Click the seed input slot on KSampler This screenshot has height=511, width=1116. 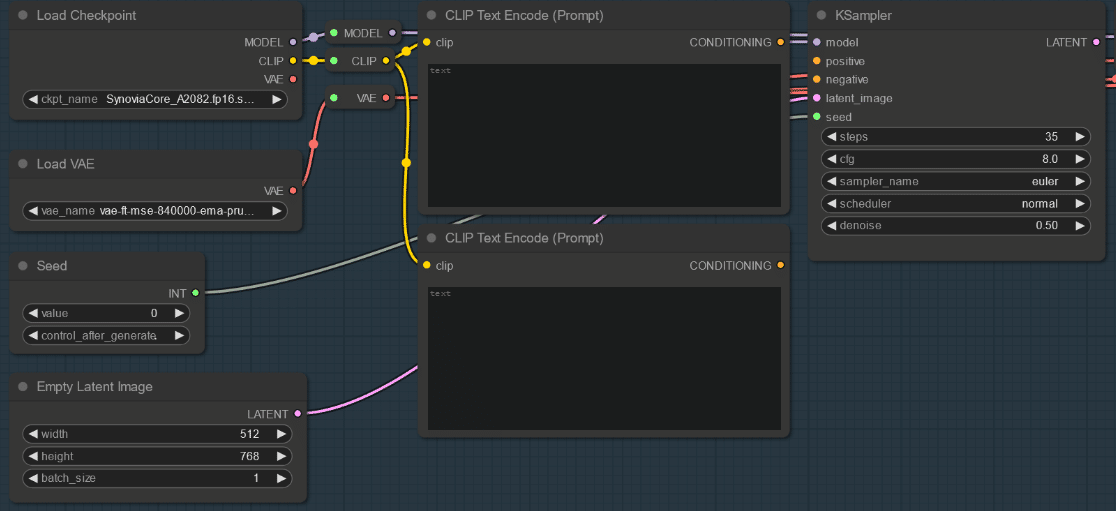click(x=816, y=117)
